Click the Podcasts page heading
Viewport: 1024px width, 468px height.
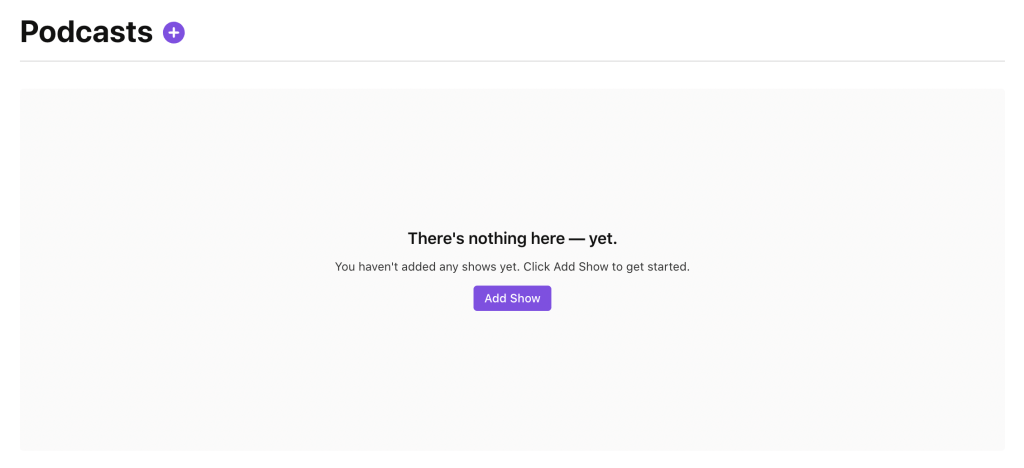pyautogui.click(x=86, y=32)
